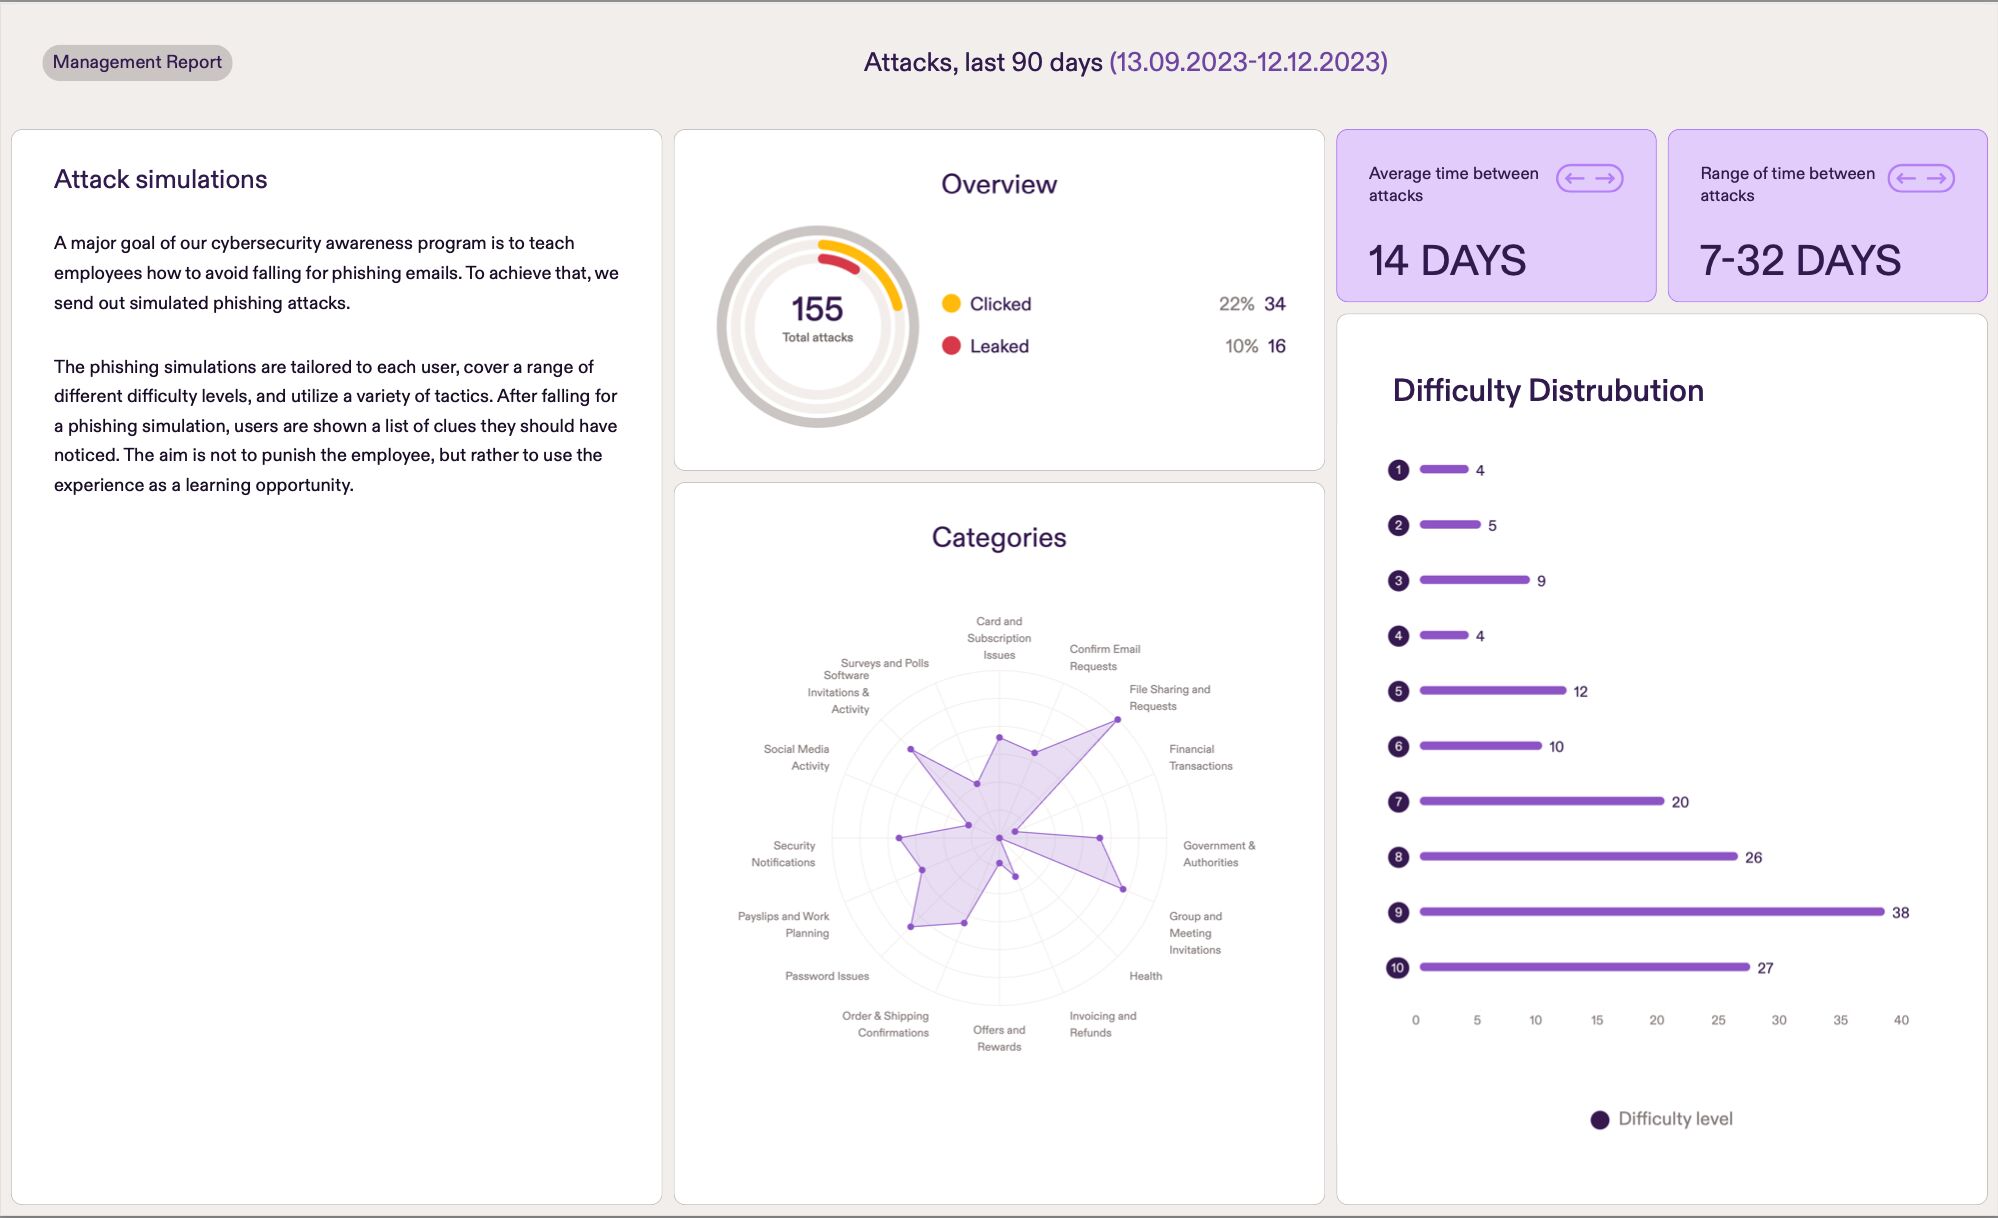Click the difficulty level 9 circle badge
This screenshot has width=1998, height=1218.
1398,912
